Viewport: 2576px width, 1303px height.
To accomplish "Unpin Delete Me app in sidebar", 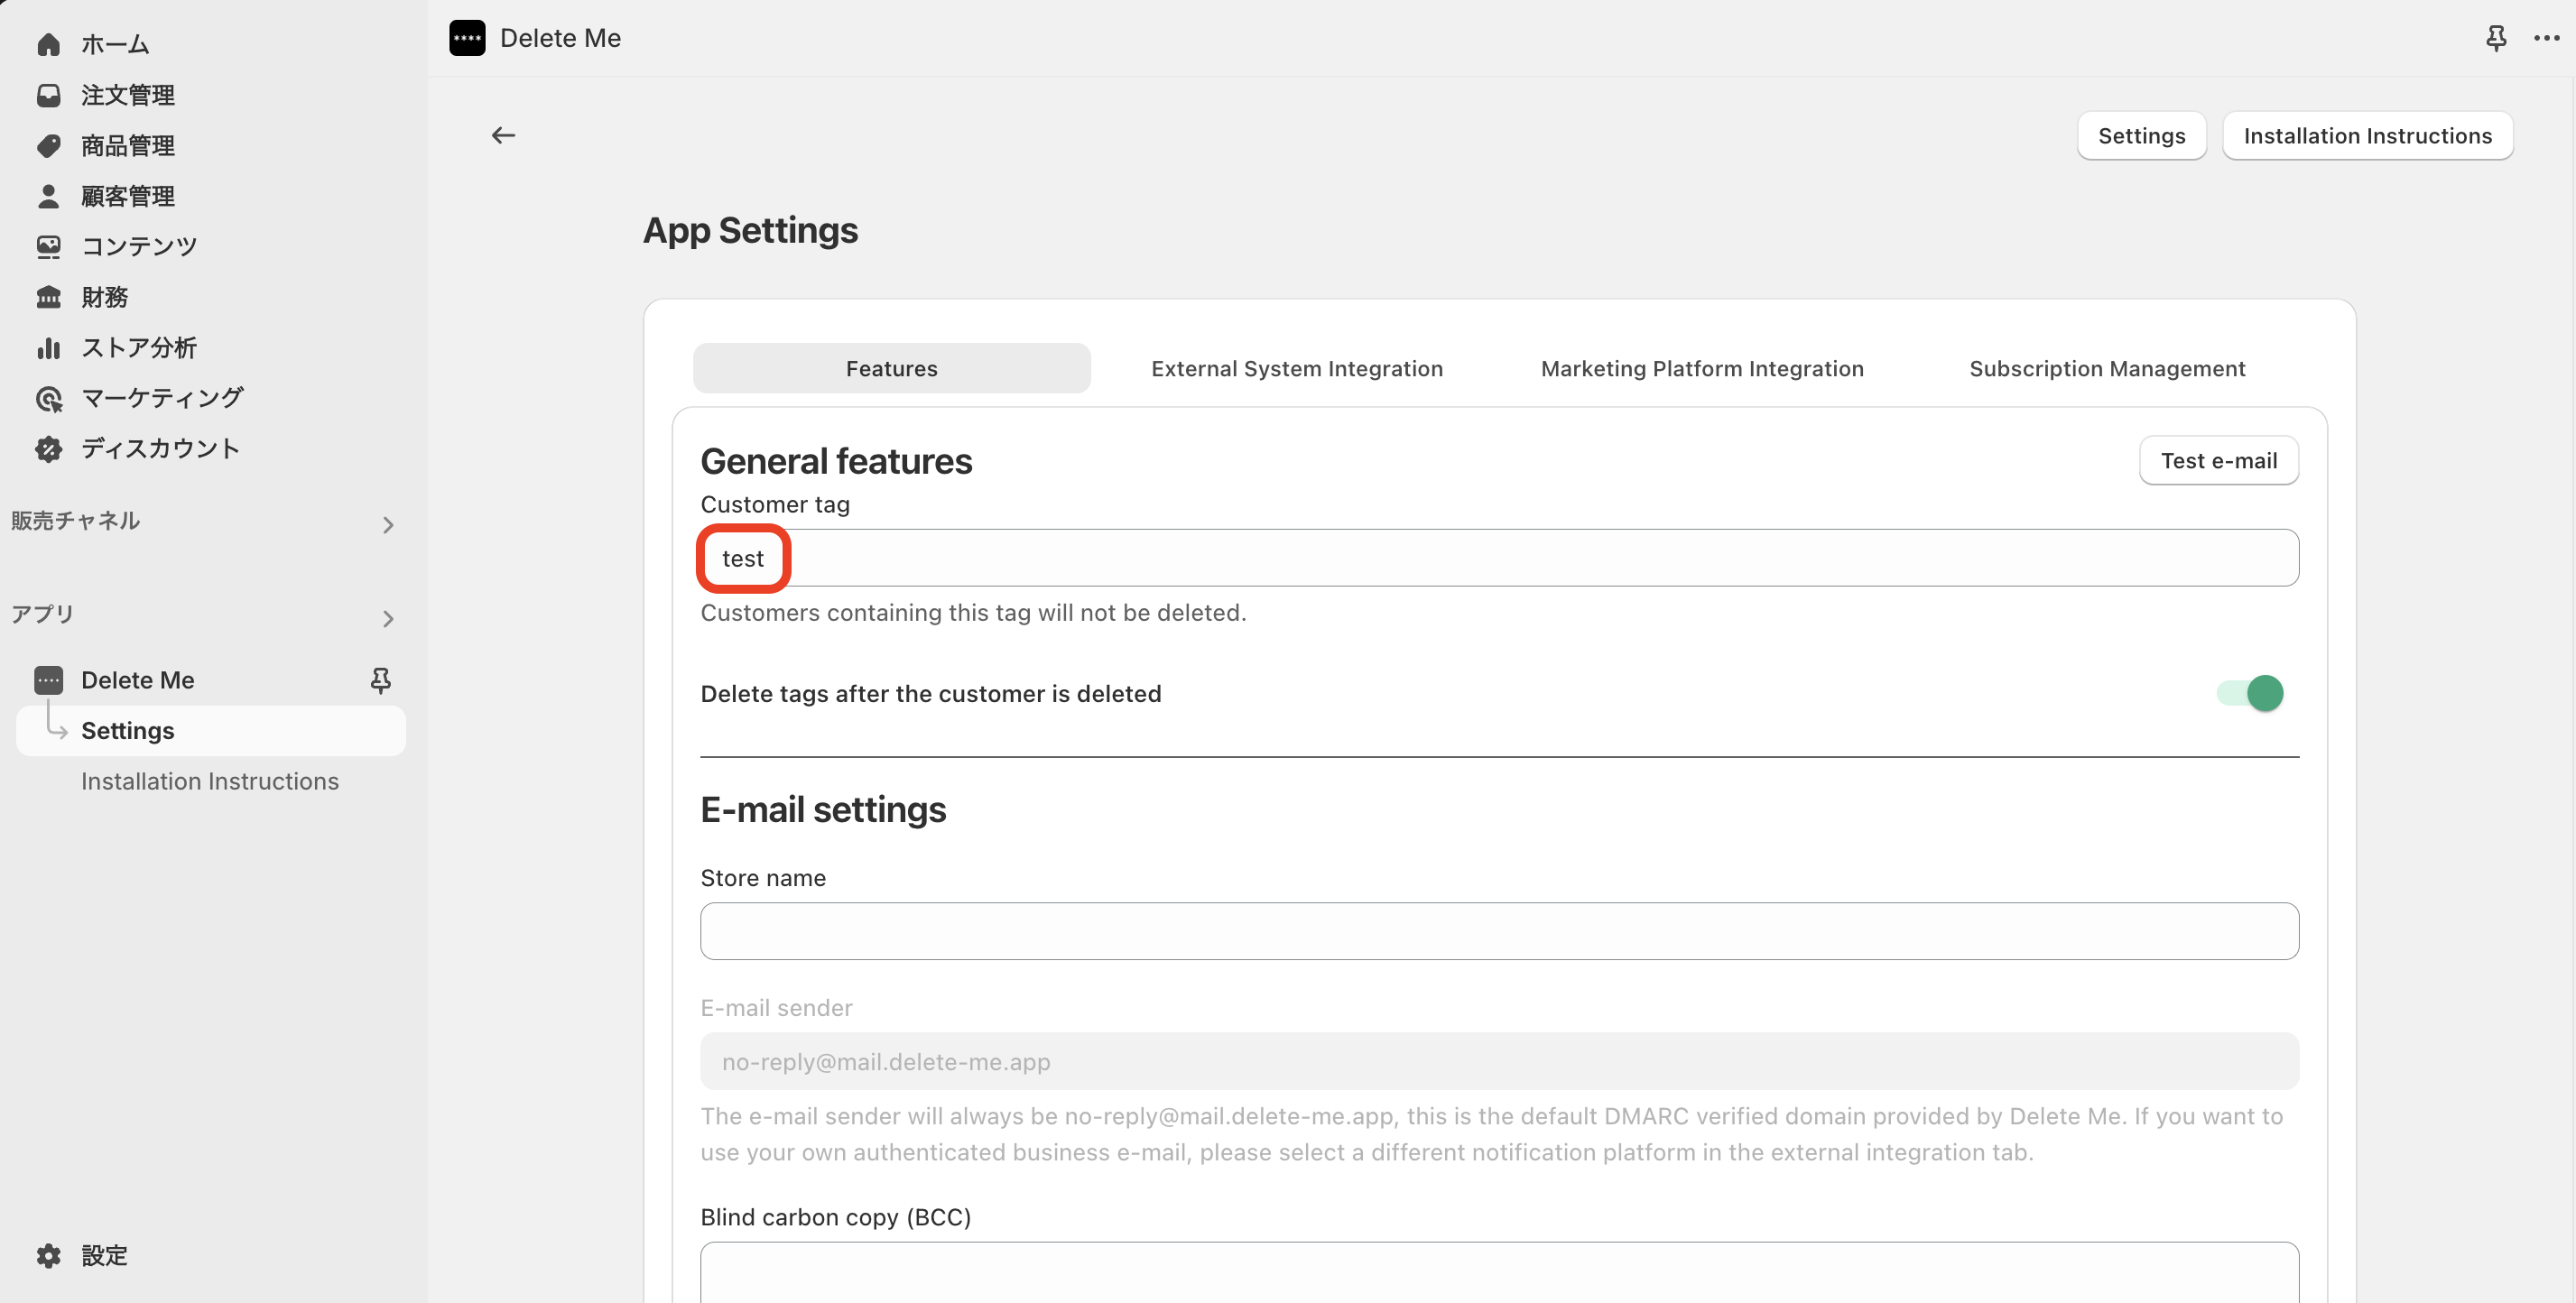I will [380, 680].
